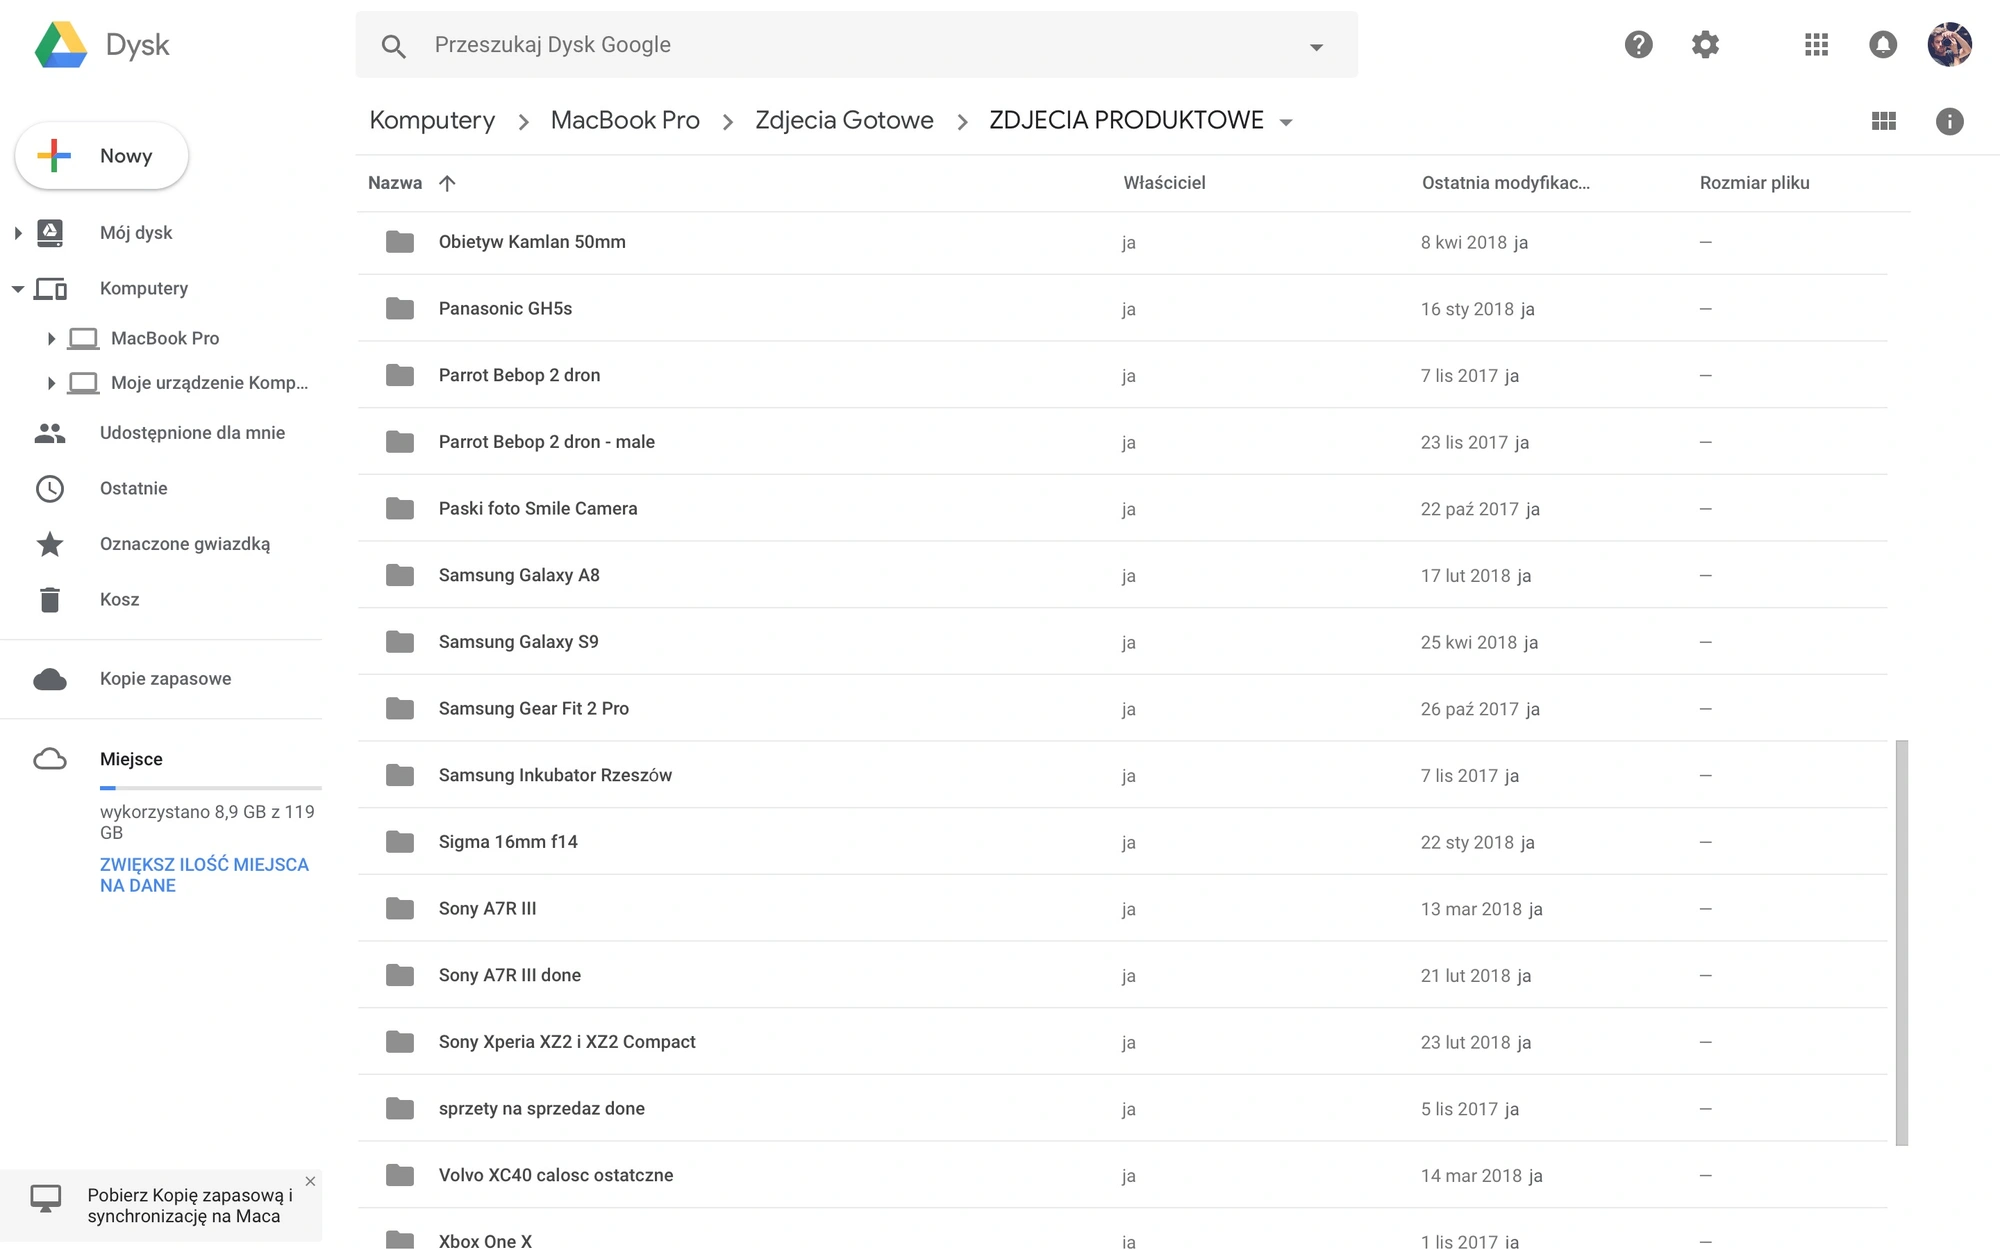Expand the Mój dysk tree
2000x1250 pixels.
coord(17,233)
